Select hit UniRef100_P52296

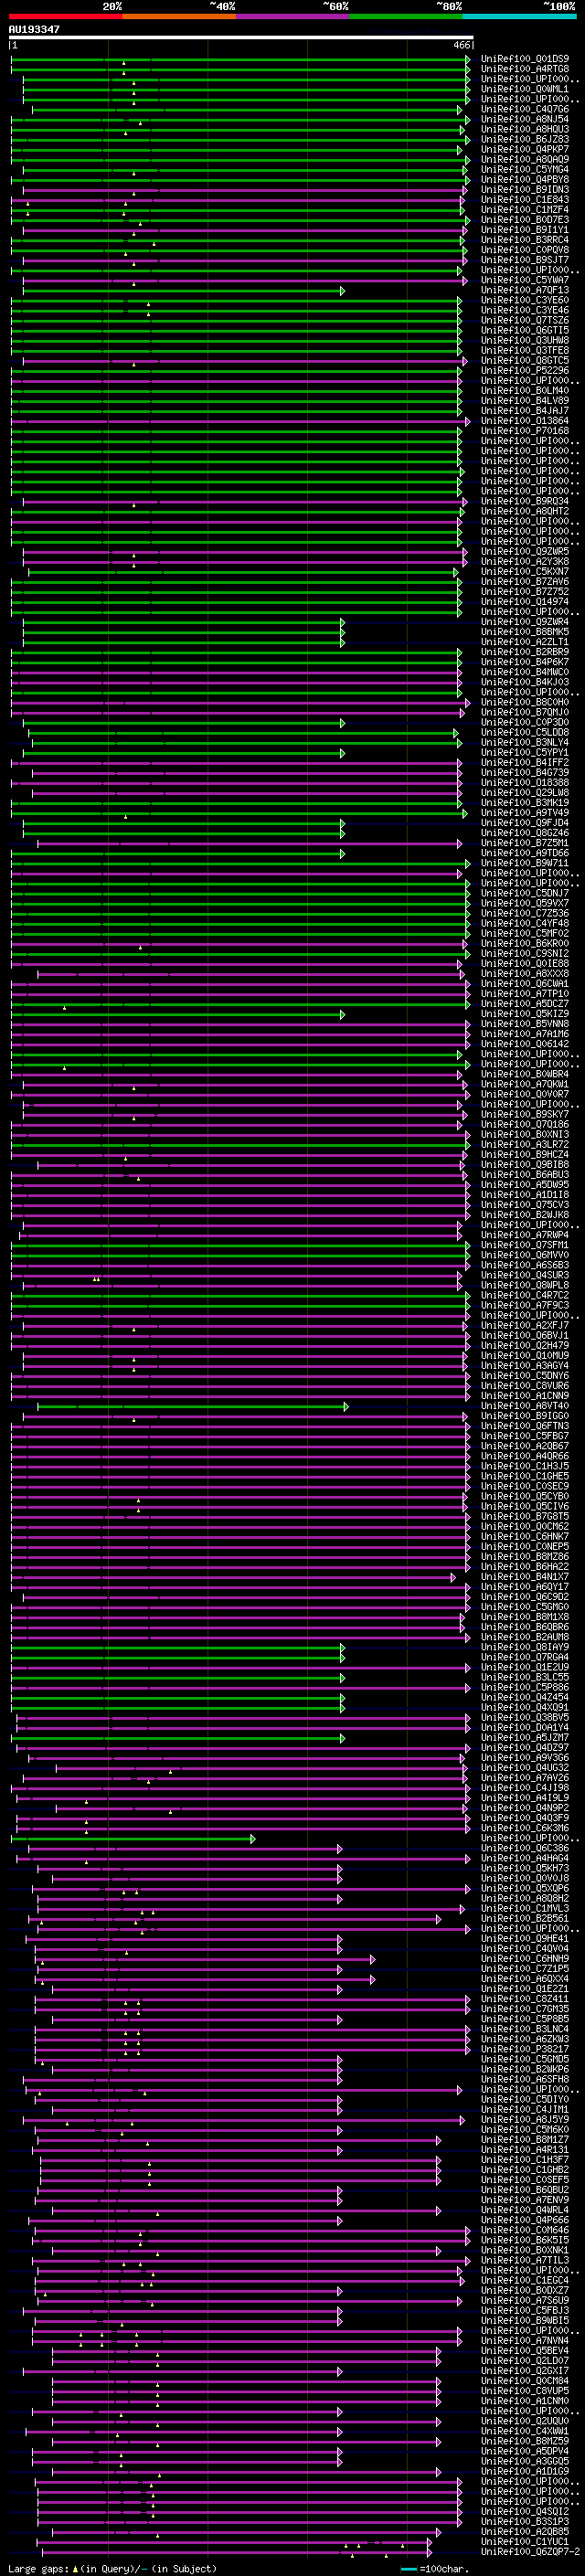(525, 370)
